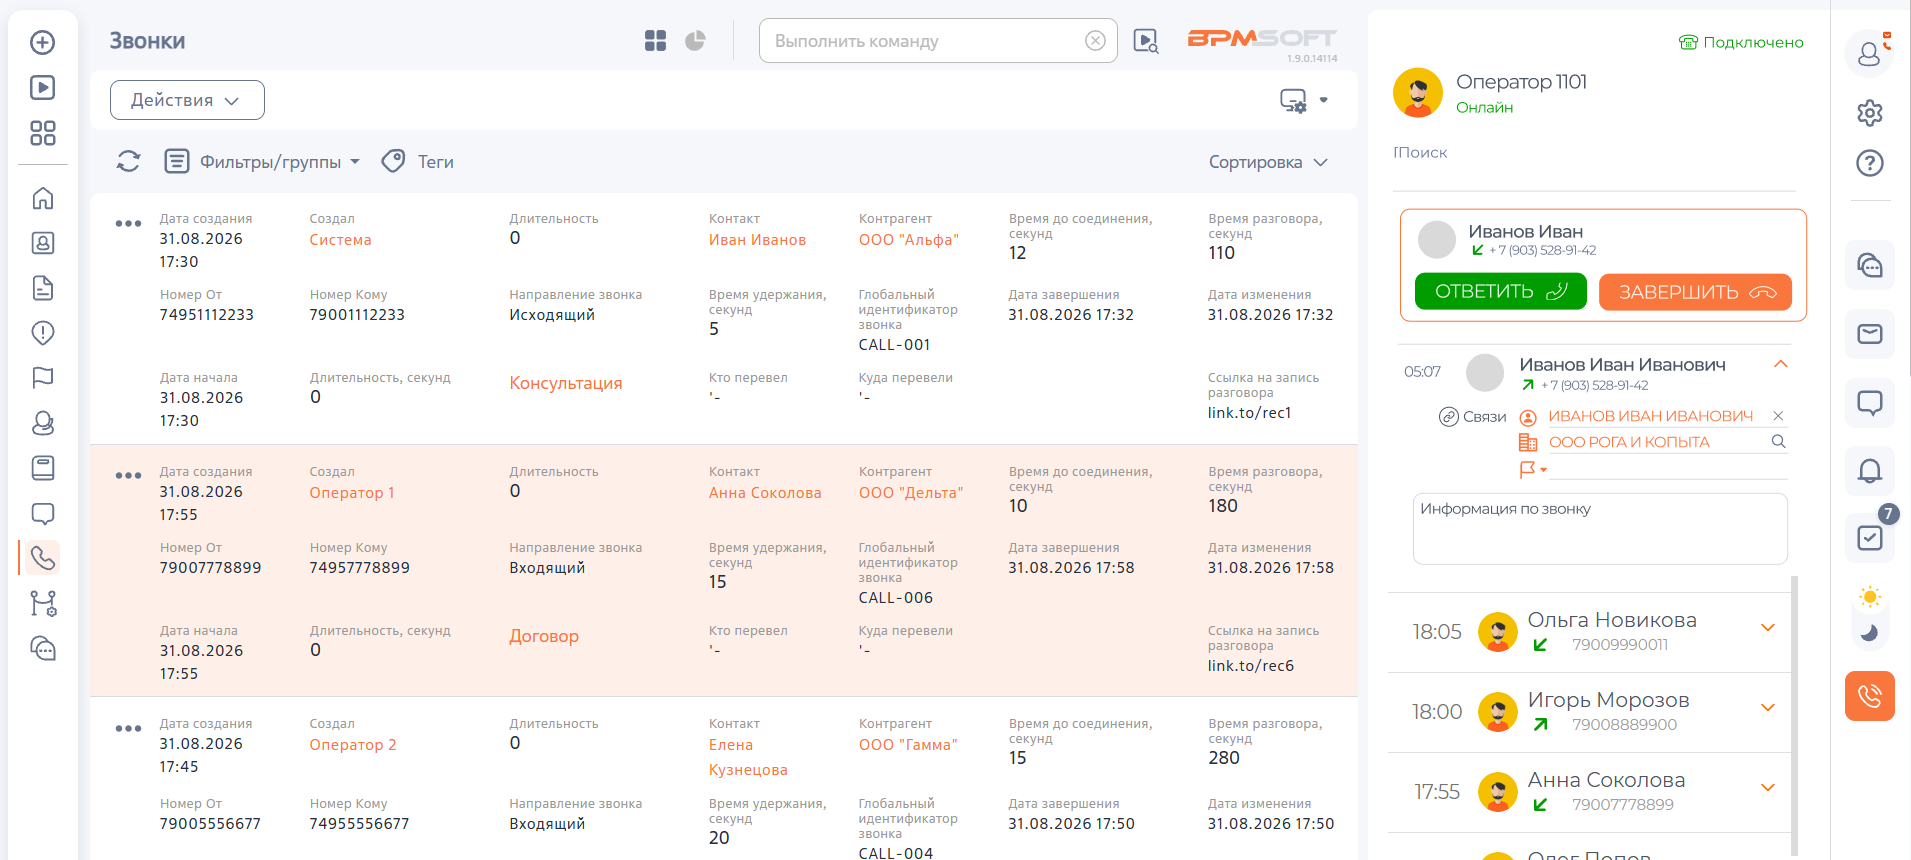
Task: Switch to analytics pie-chart view icon
Action: [x=695, y=41]
